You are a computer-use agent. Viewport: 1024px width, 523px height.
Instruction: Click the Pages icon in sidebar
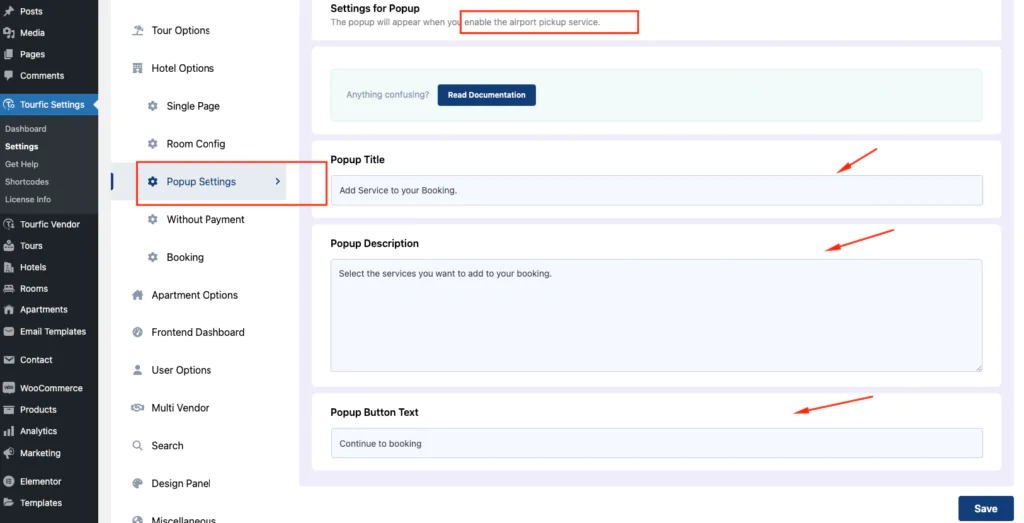tap(8, 54)
